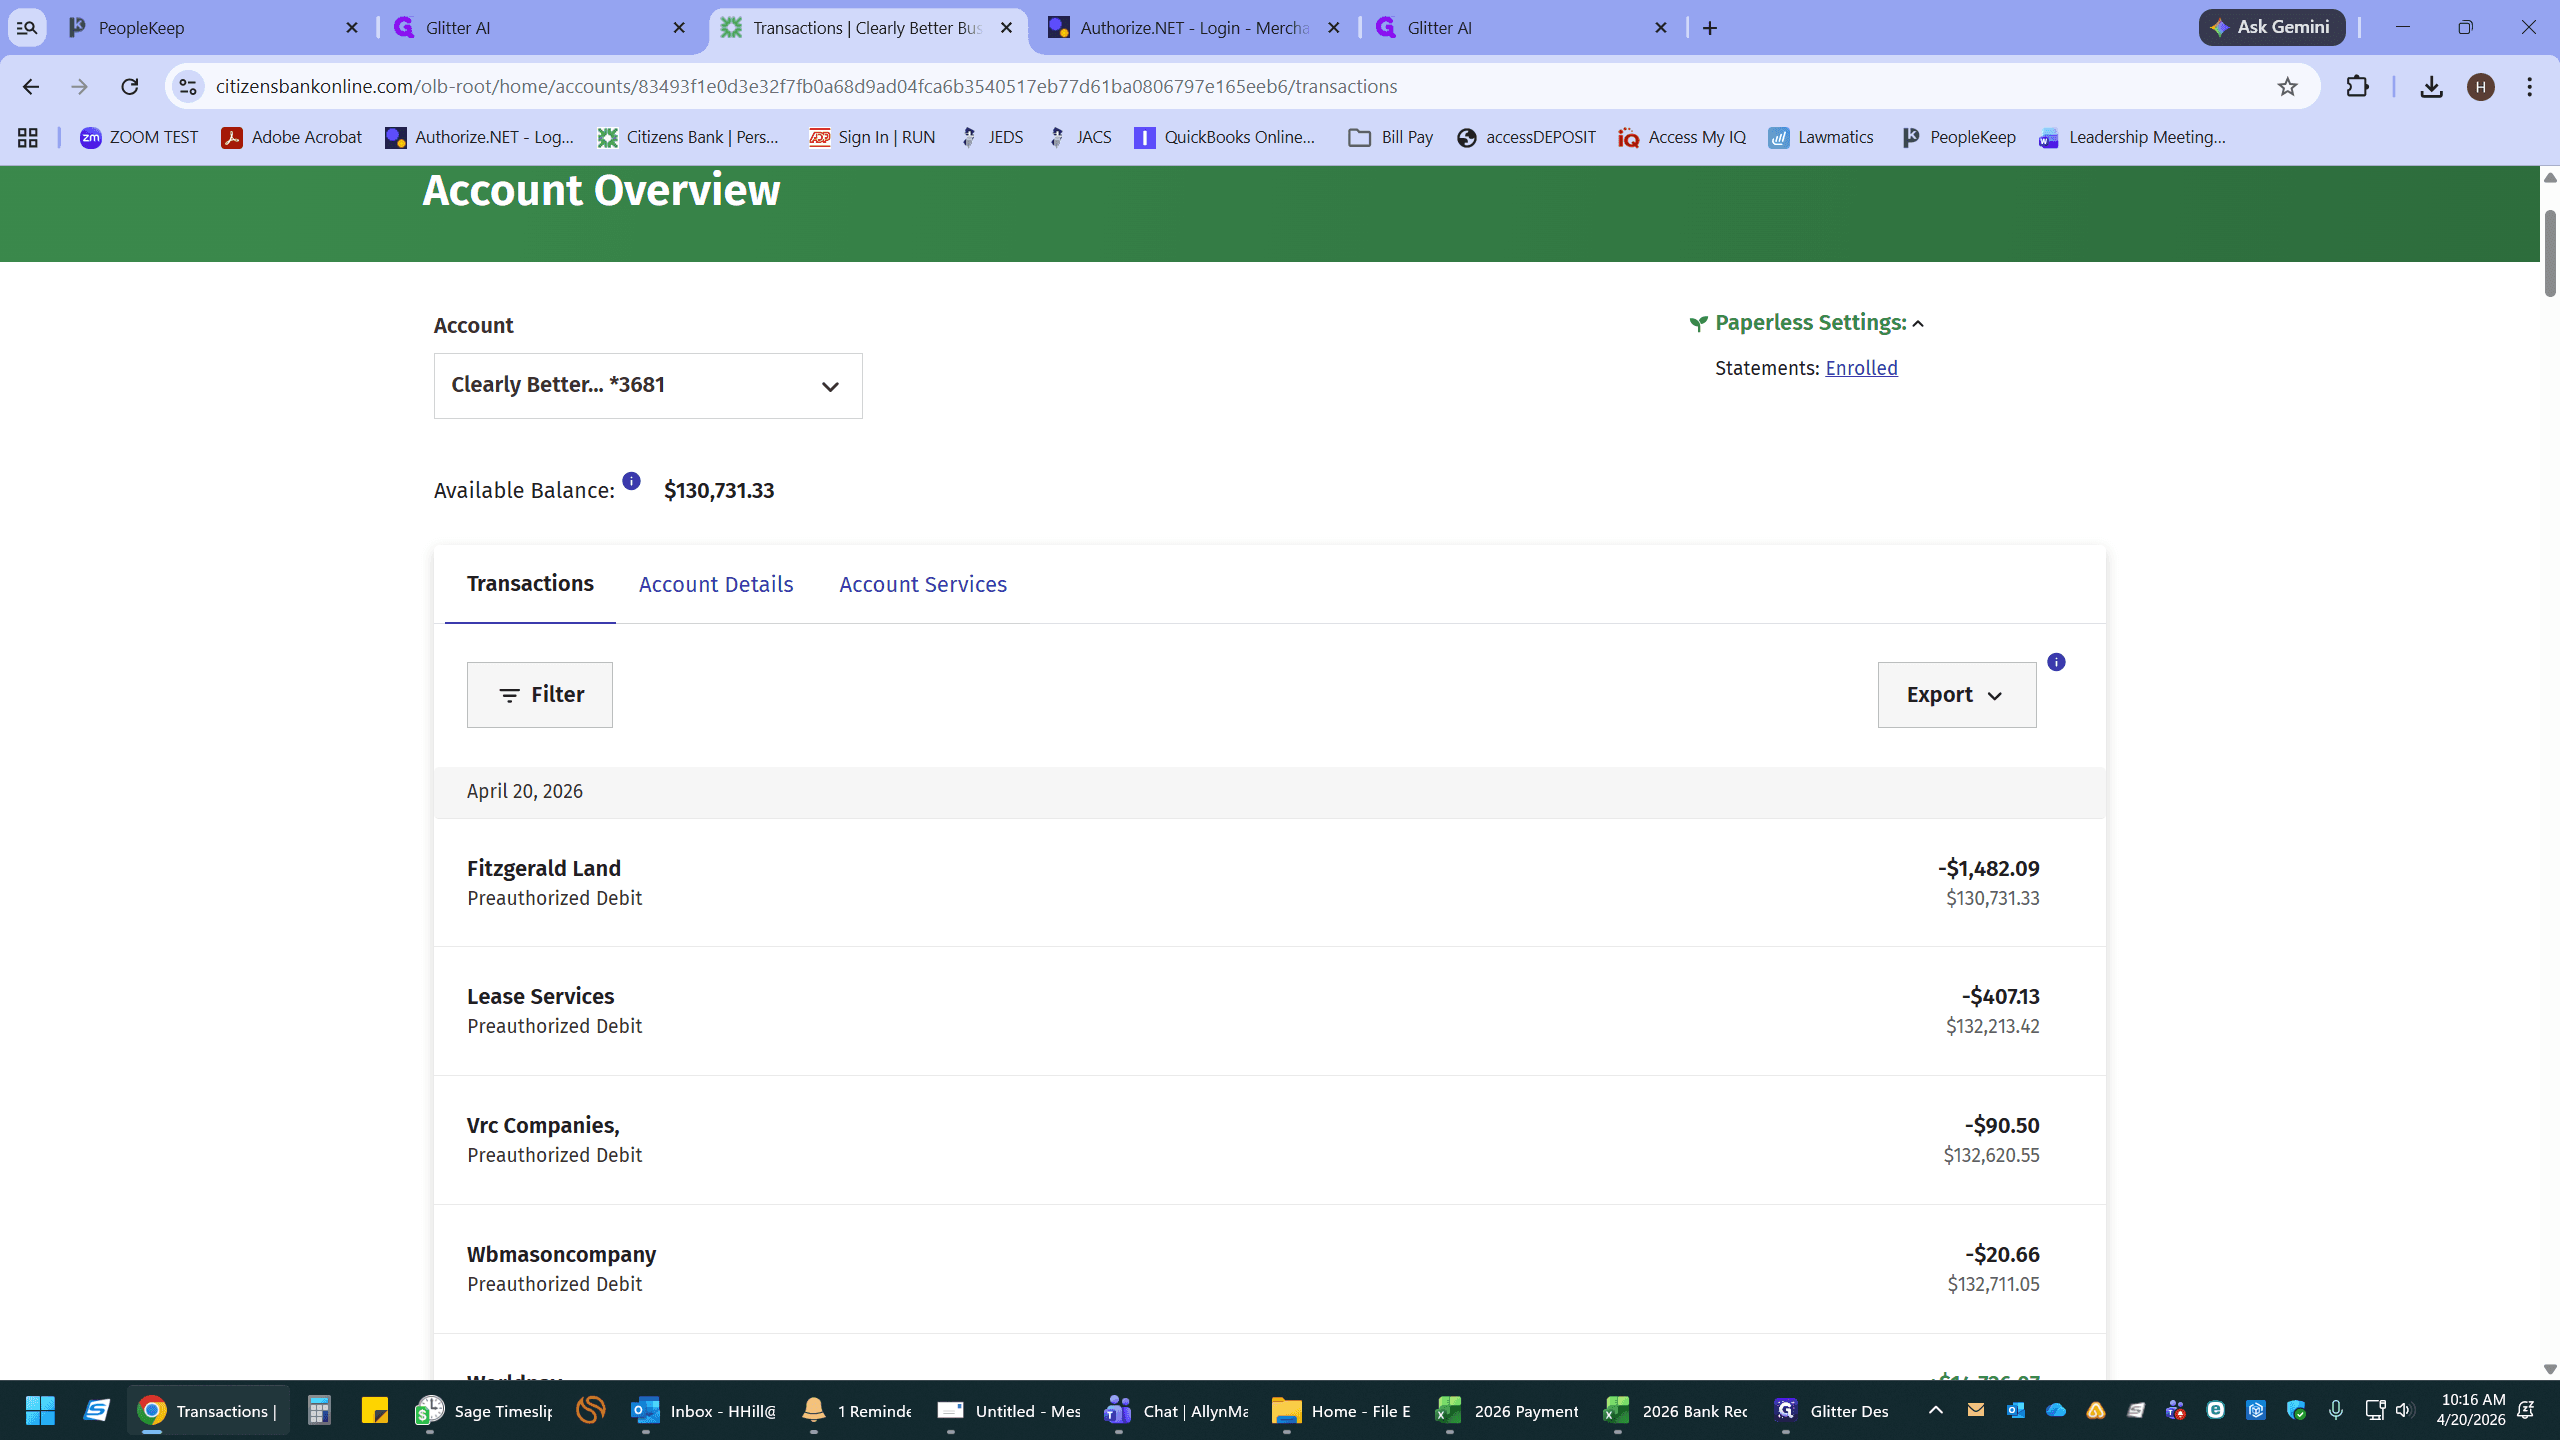Open the Chrome three-dot menu
This screenshot has height=1440, width=2560.
pyautogui.click(x=2529, y=86)
